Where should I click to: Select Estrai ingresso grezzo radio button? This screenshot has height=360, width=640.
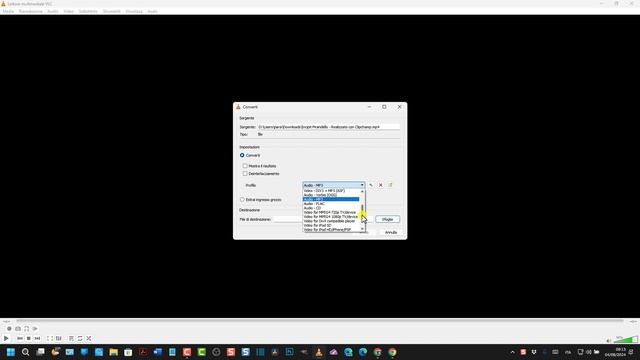[242, 200]
